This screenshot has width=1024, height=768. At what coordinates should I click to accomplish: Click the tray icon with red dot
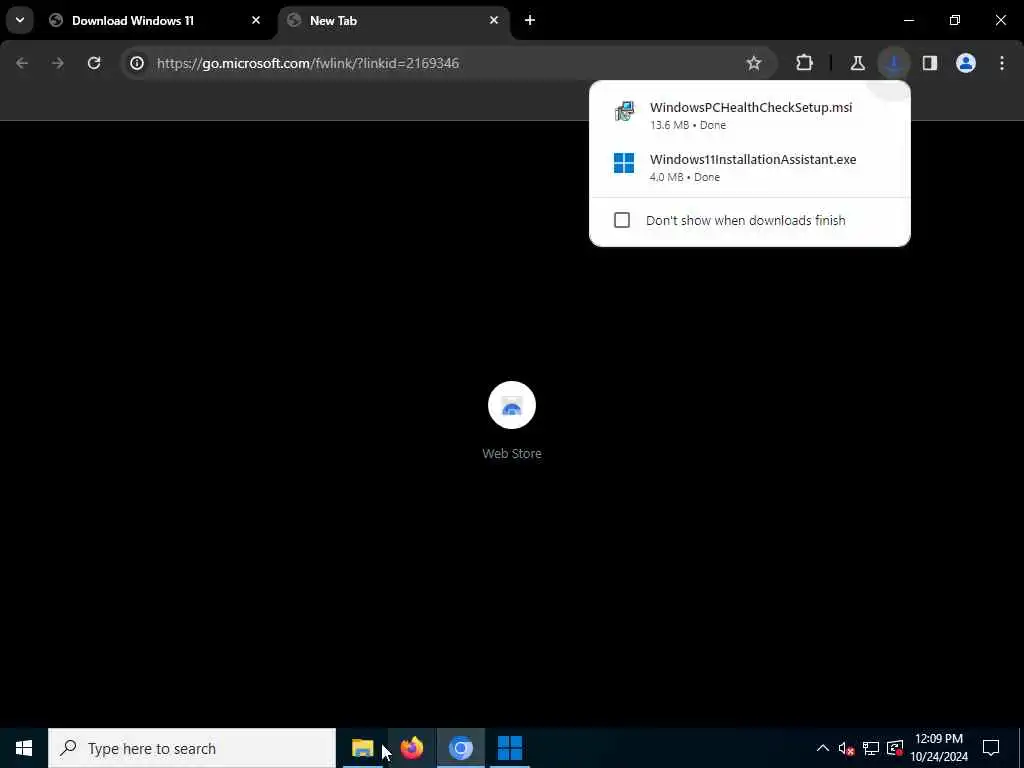coord(895,748)
